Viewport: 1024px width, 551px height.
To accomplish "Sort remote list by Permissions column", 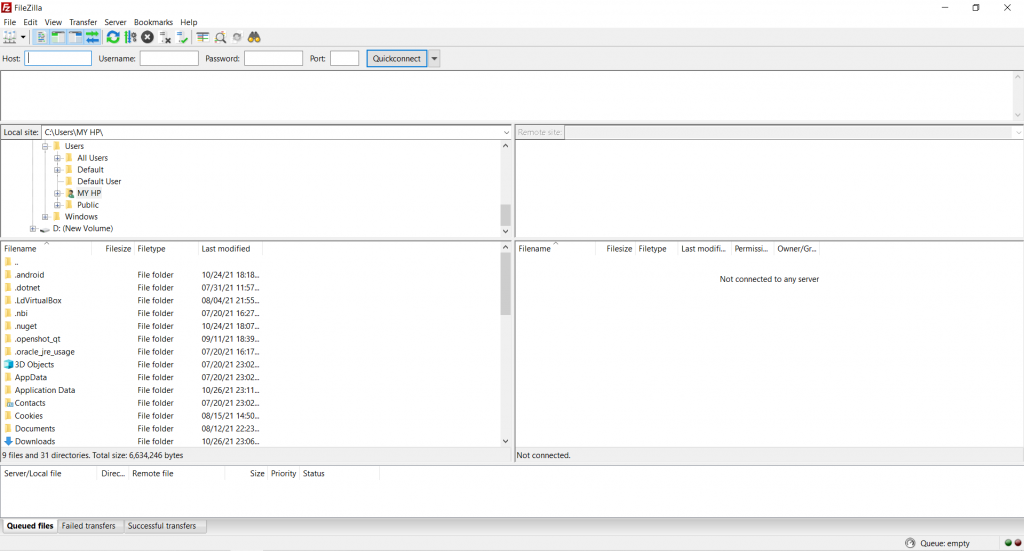I will pyautogui.click(x=752, y=249).
